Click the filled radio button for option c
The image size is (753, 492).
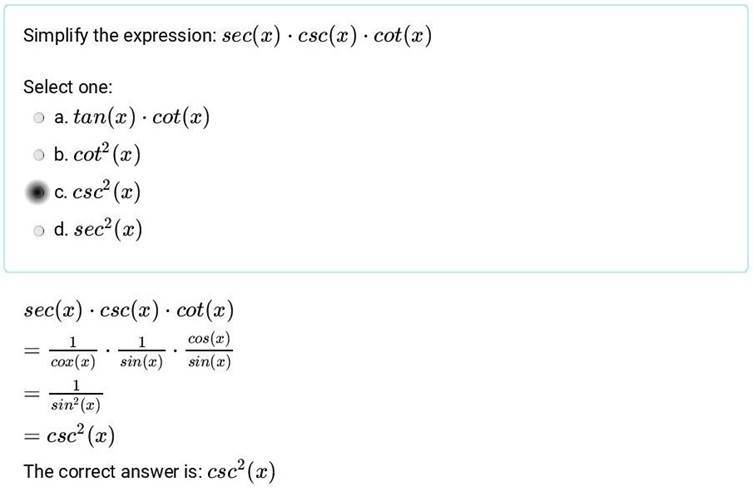(37, 192)
